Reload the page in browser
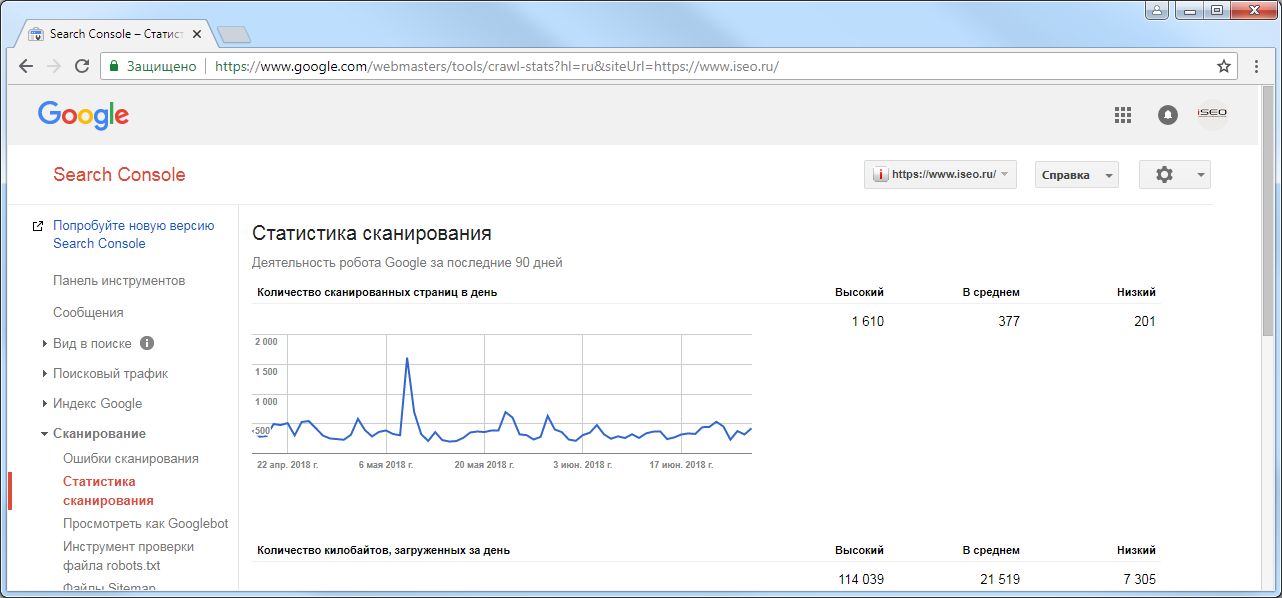Screen dimensions: 1282x598 (x=82, y=67)
